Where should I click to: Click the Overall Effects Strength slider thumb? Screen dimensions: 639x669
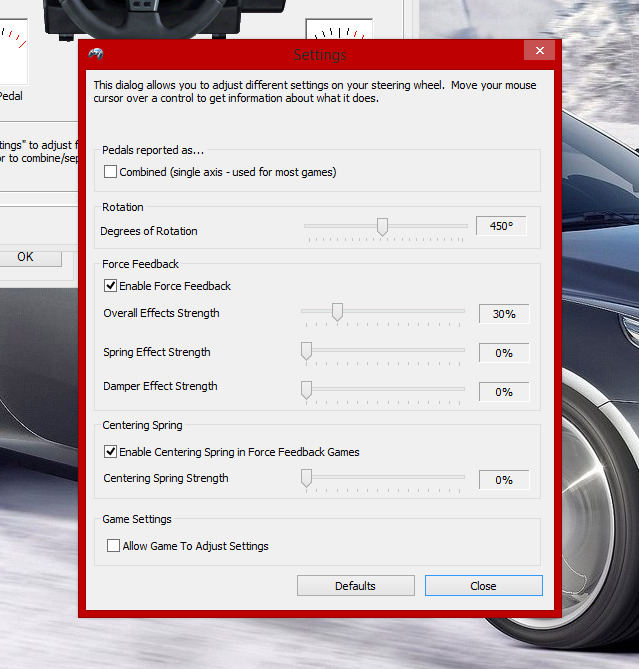point(337,312)
